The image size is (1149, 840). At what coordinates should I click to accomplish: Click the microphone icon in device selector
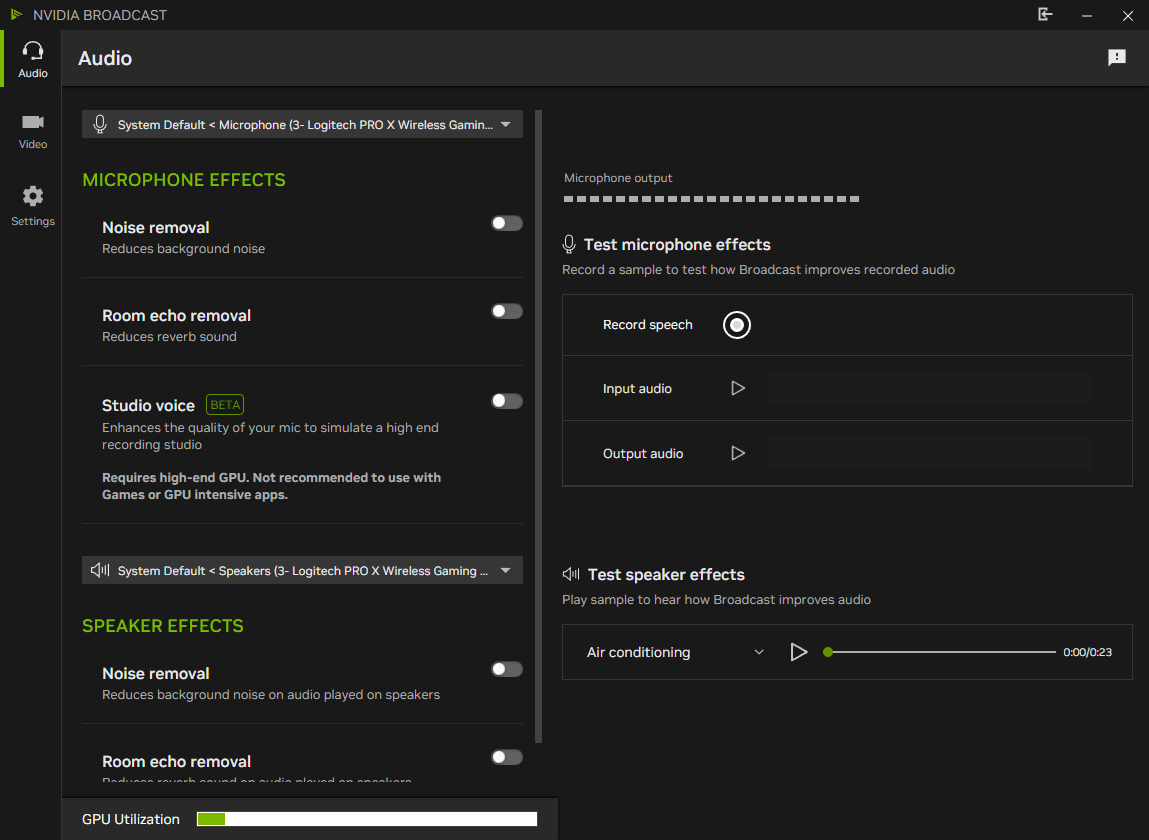click(x=99, y=125)
